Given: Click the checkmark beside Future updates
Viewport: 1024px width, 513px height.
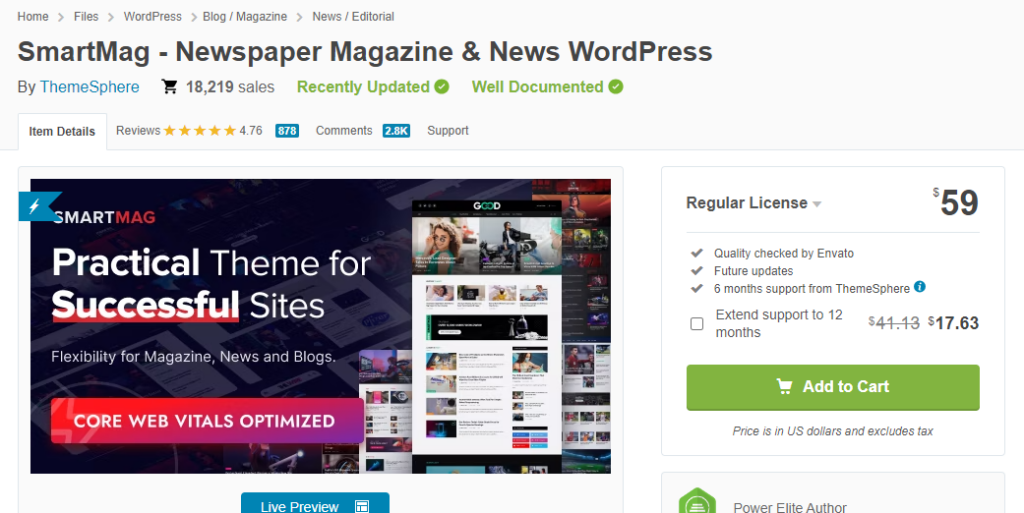Looking at the screenshot, I should click(x=697, y=270).
